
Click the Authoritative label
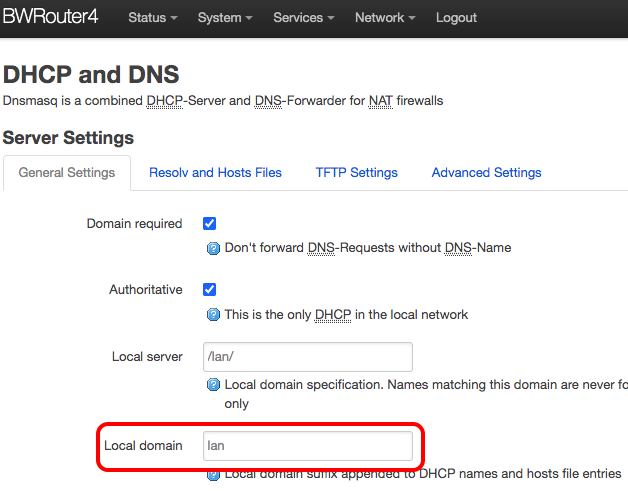pos(146,289)
